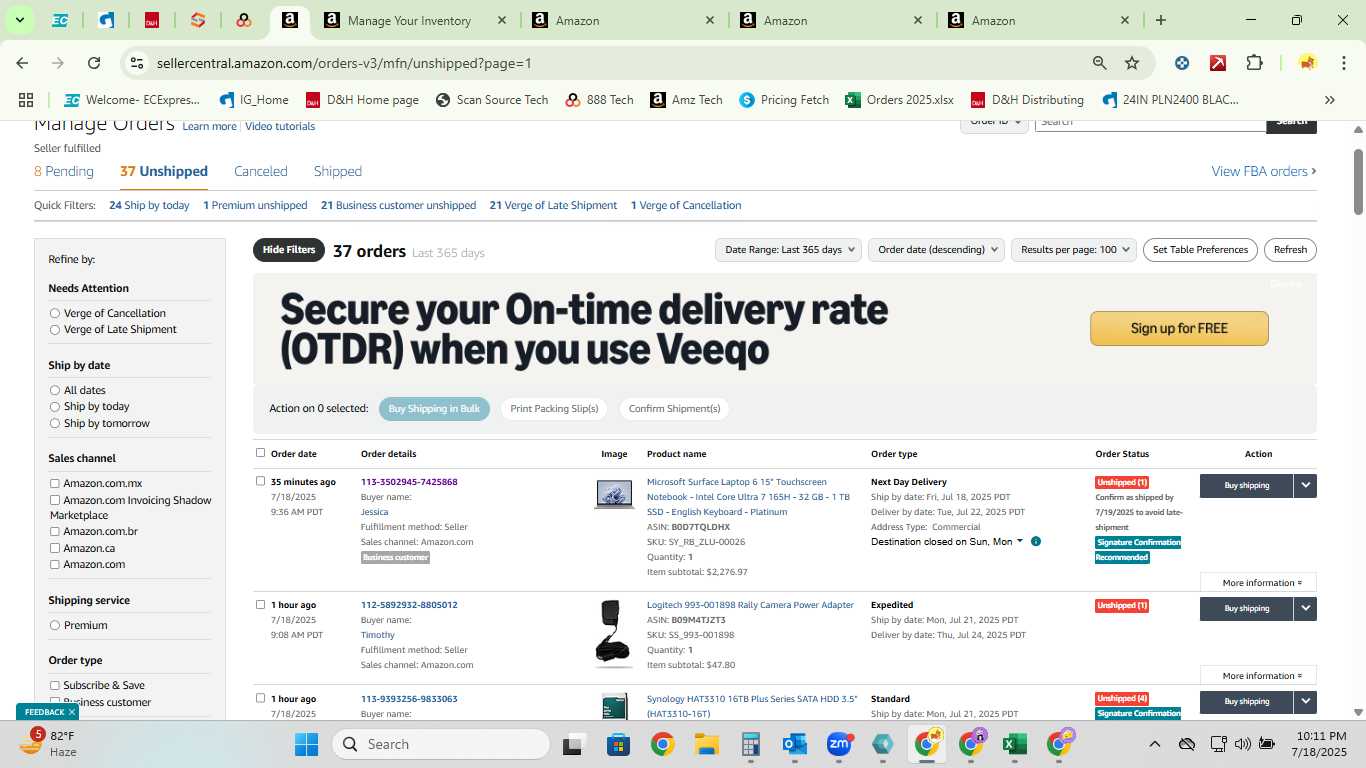Open the tab search chevron at top left
Screen dimensions: 1366x768
(19, 20)
